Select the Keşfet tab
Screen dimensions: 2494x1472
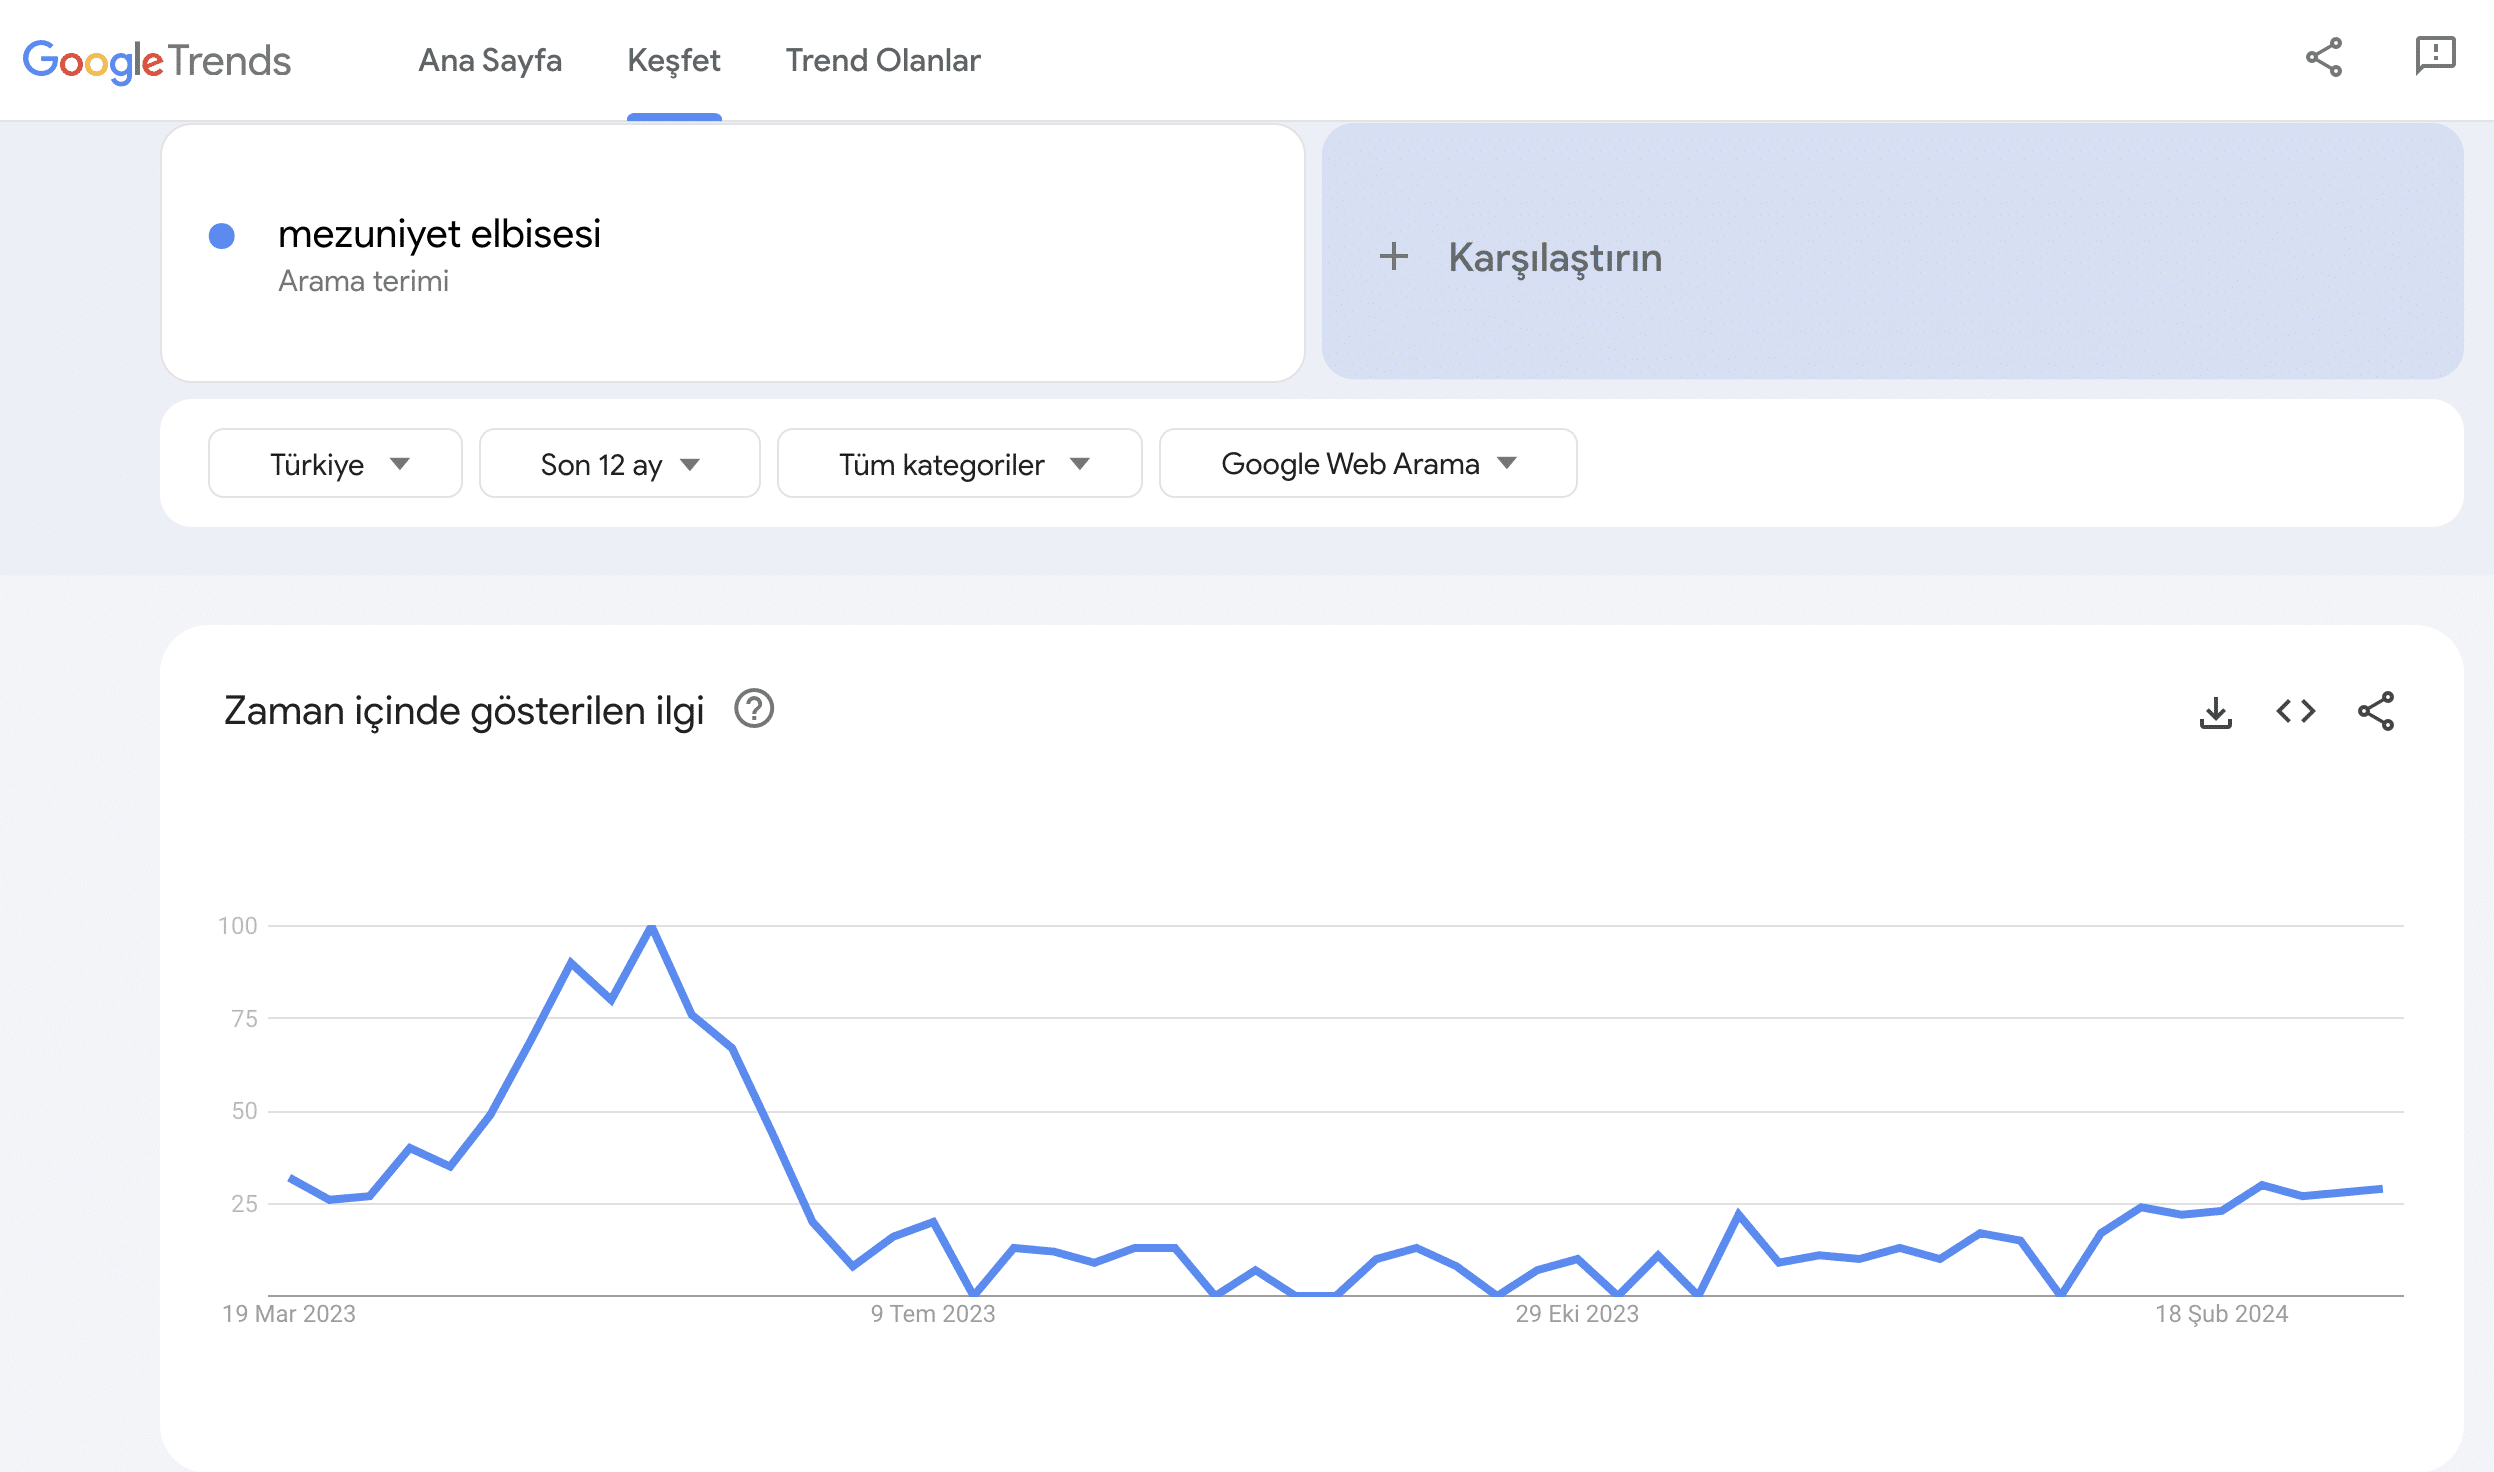click(674, 60)
